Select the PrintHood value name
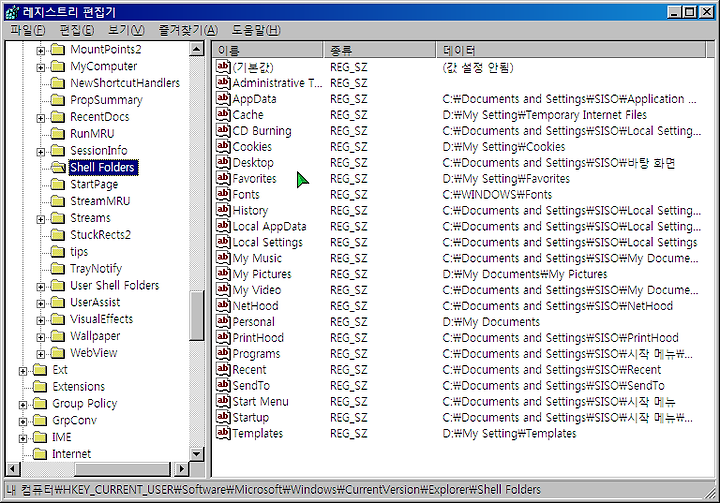 click(x=258, y=338)
